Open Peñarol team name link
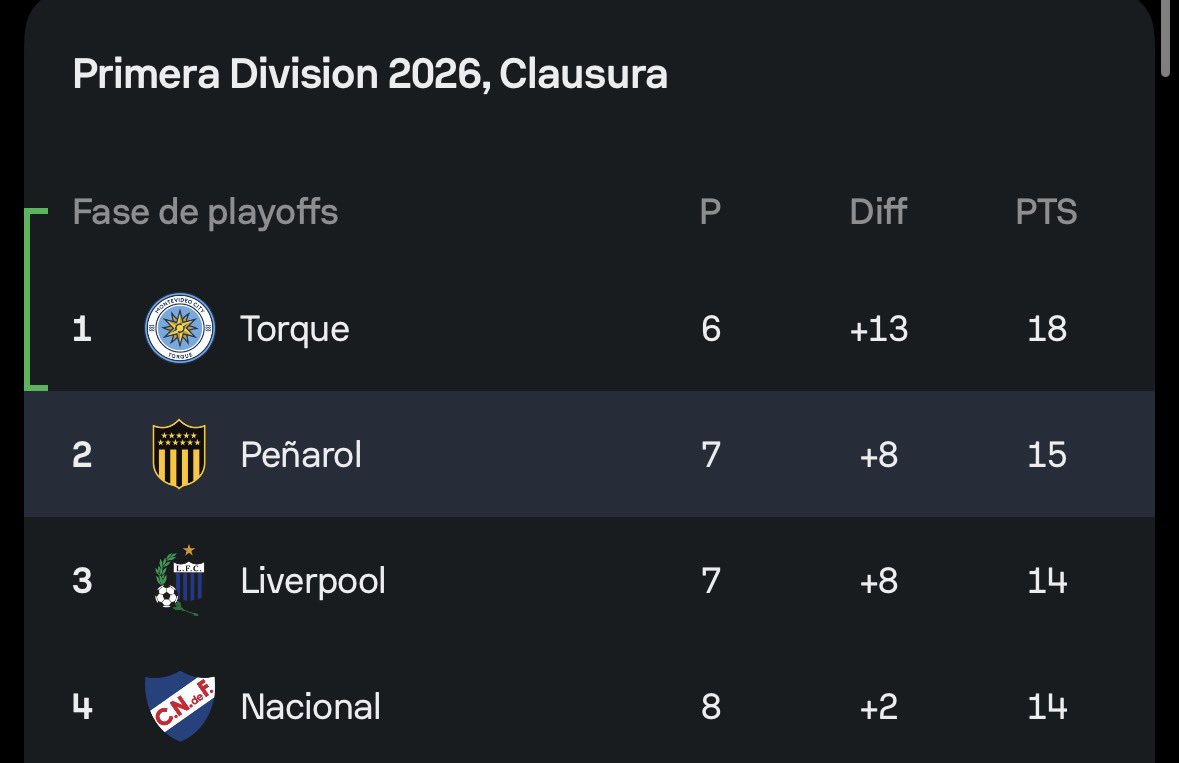1179x763 pixels. [301, 454]
